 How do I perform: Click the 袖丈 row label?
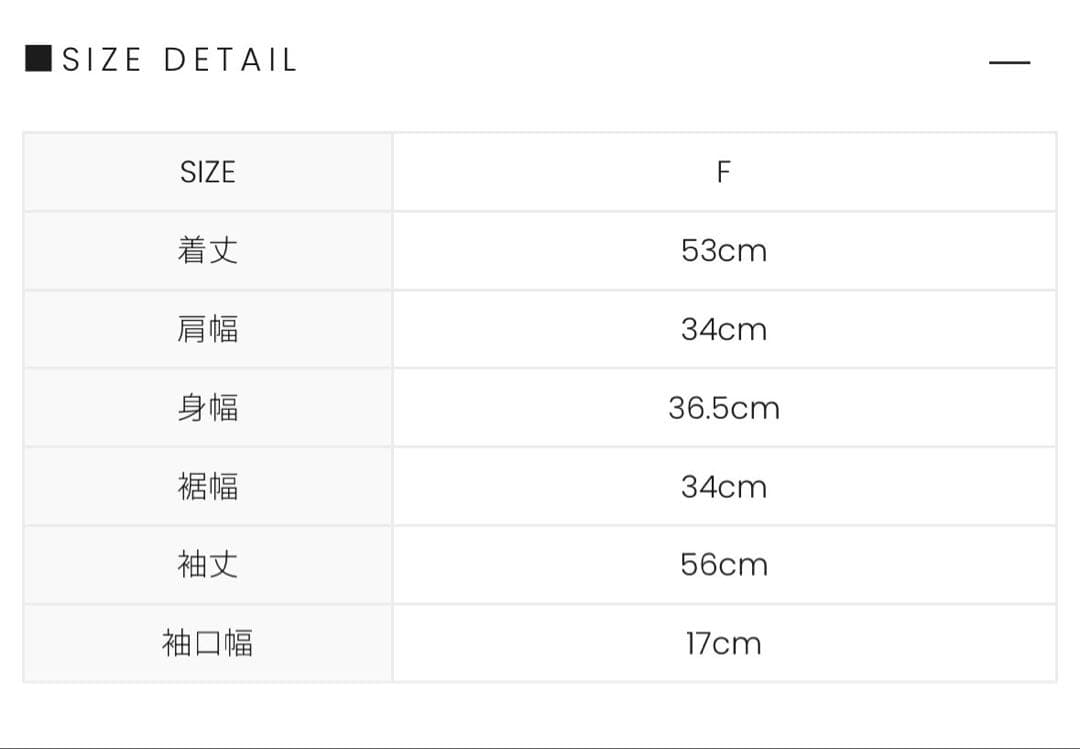pos(208,565)
